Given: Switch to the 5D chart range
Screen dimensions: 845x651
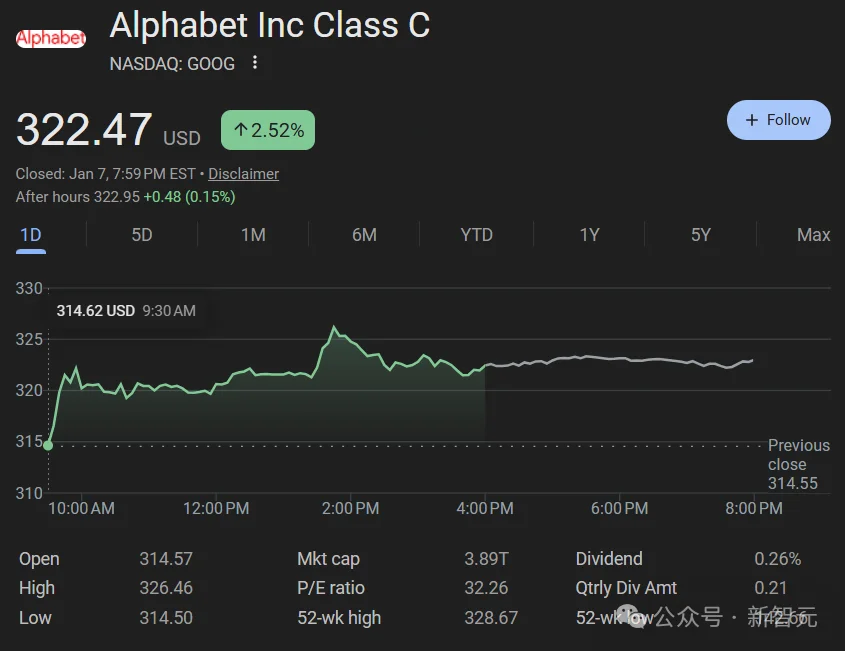Looking at the screenshot, I should point(142,235).
